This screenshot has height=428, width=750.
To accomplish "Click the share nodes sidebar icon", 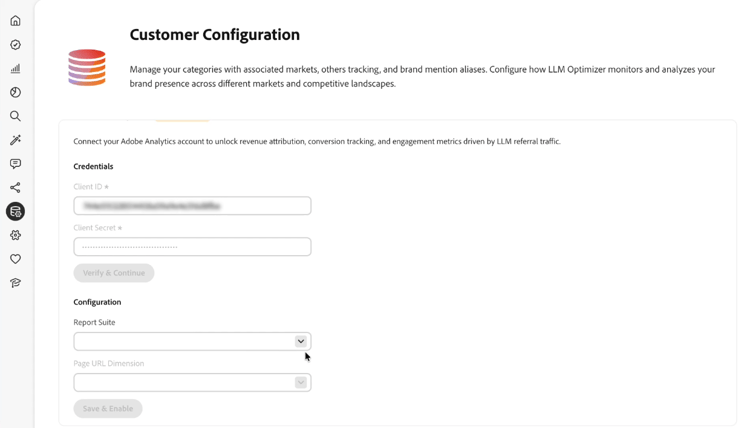I will point(15,188).
